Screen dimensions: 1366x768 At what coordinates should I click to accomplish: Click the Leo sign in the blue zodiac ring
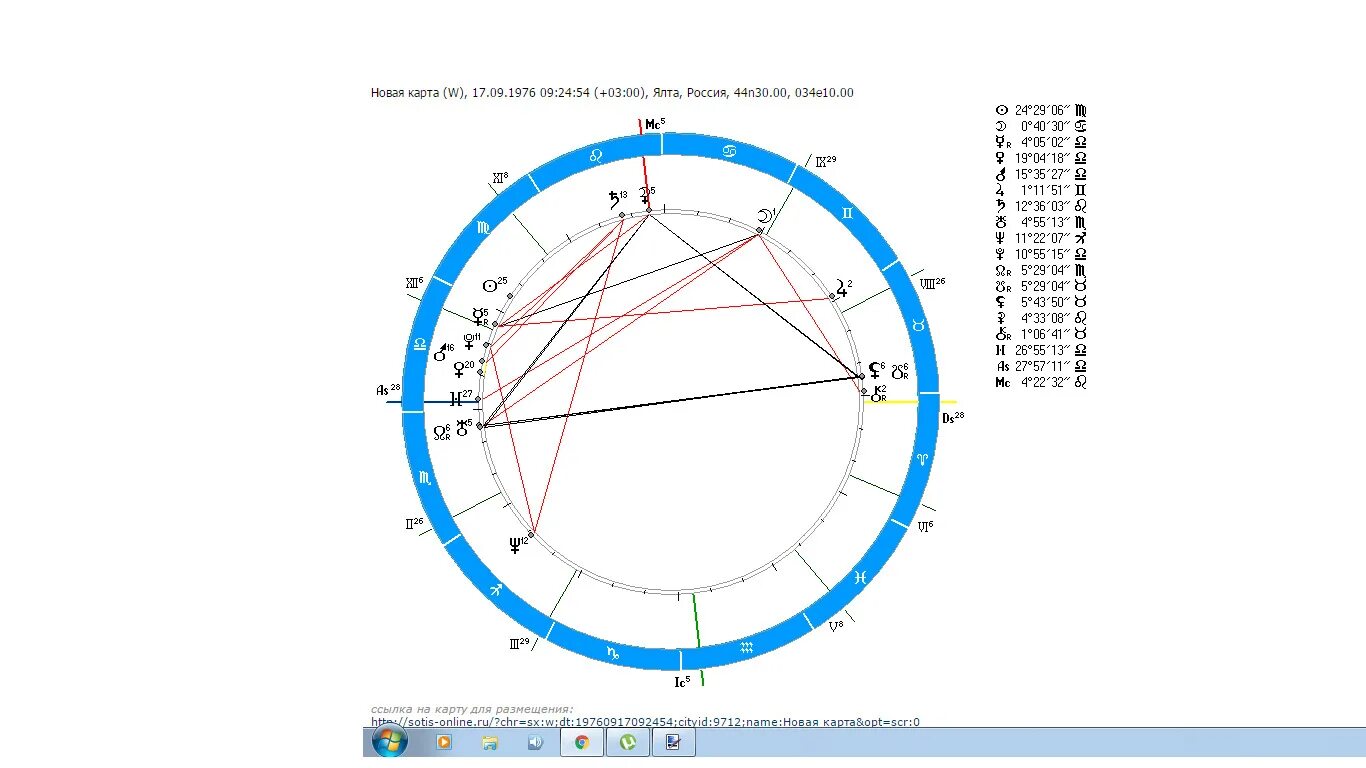click(595, 155)
